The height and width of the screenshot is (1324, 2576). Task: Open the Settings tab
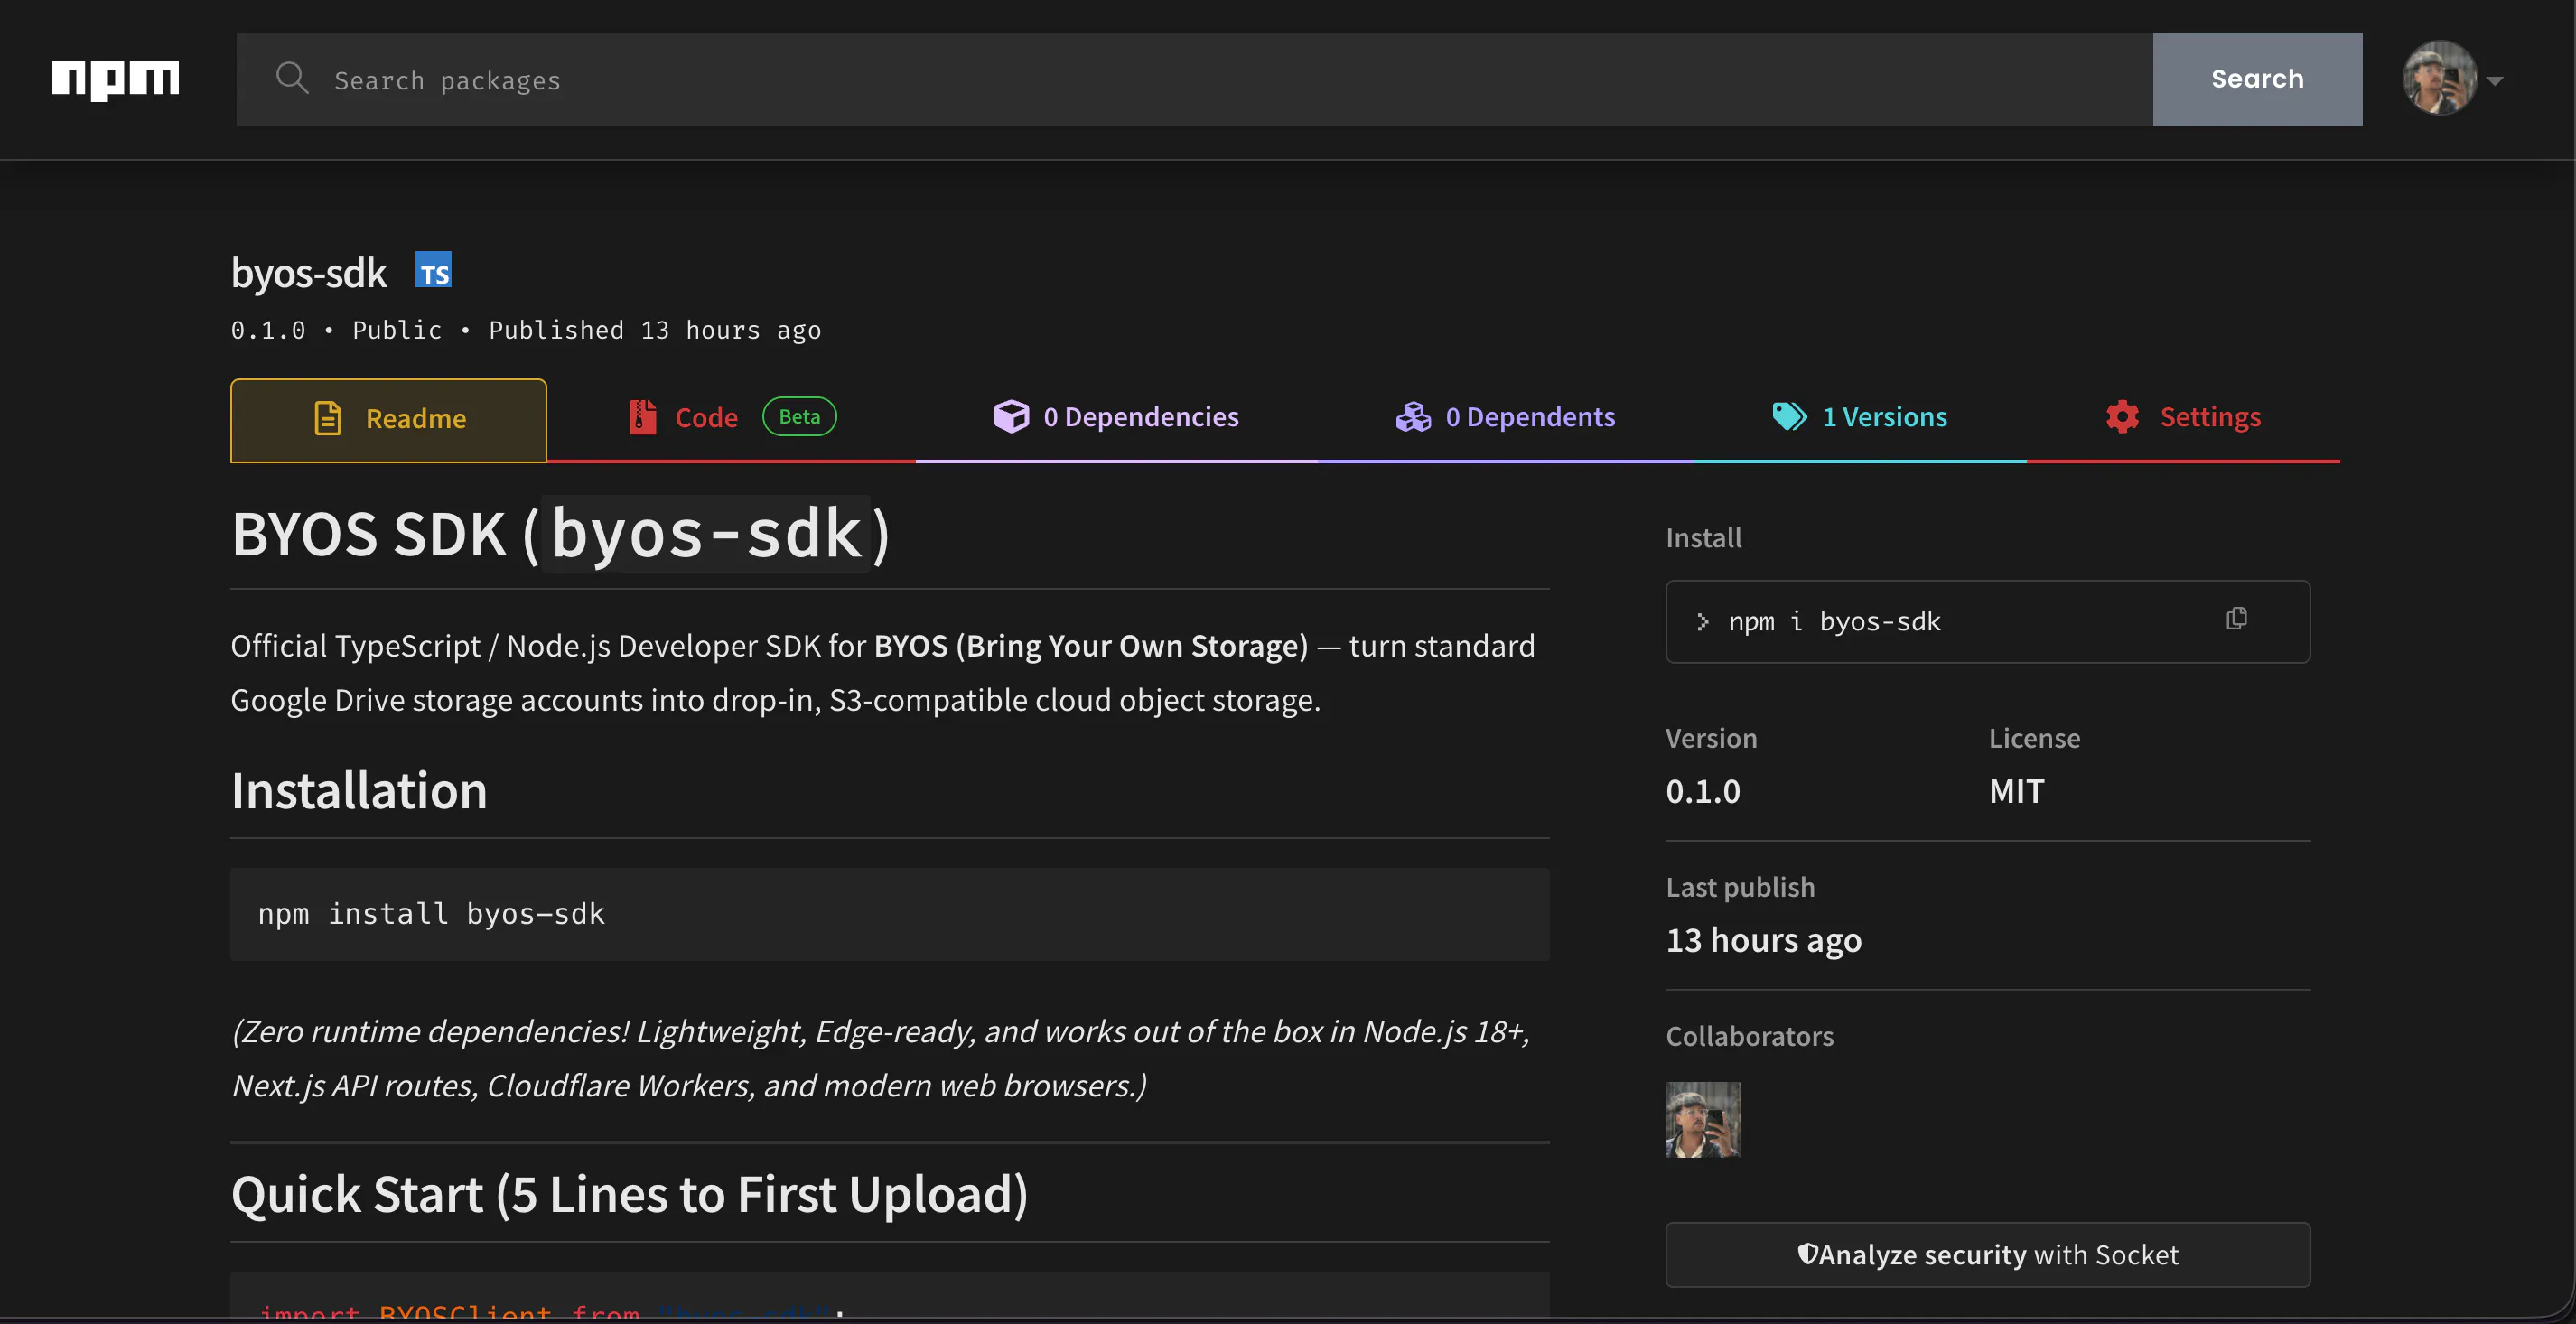click(2183, 418)
